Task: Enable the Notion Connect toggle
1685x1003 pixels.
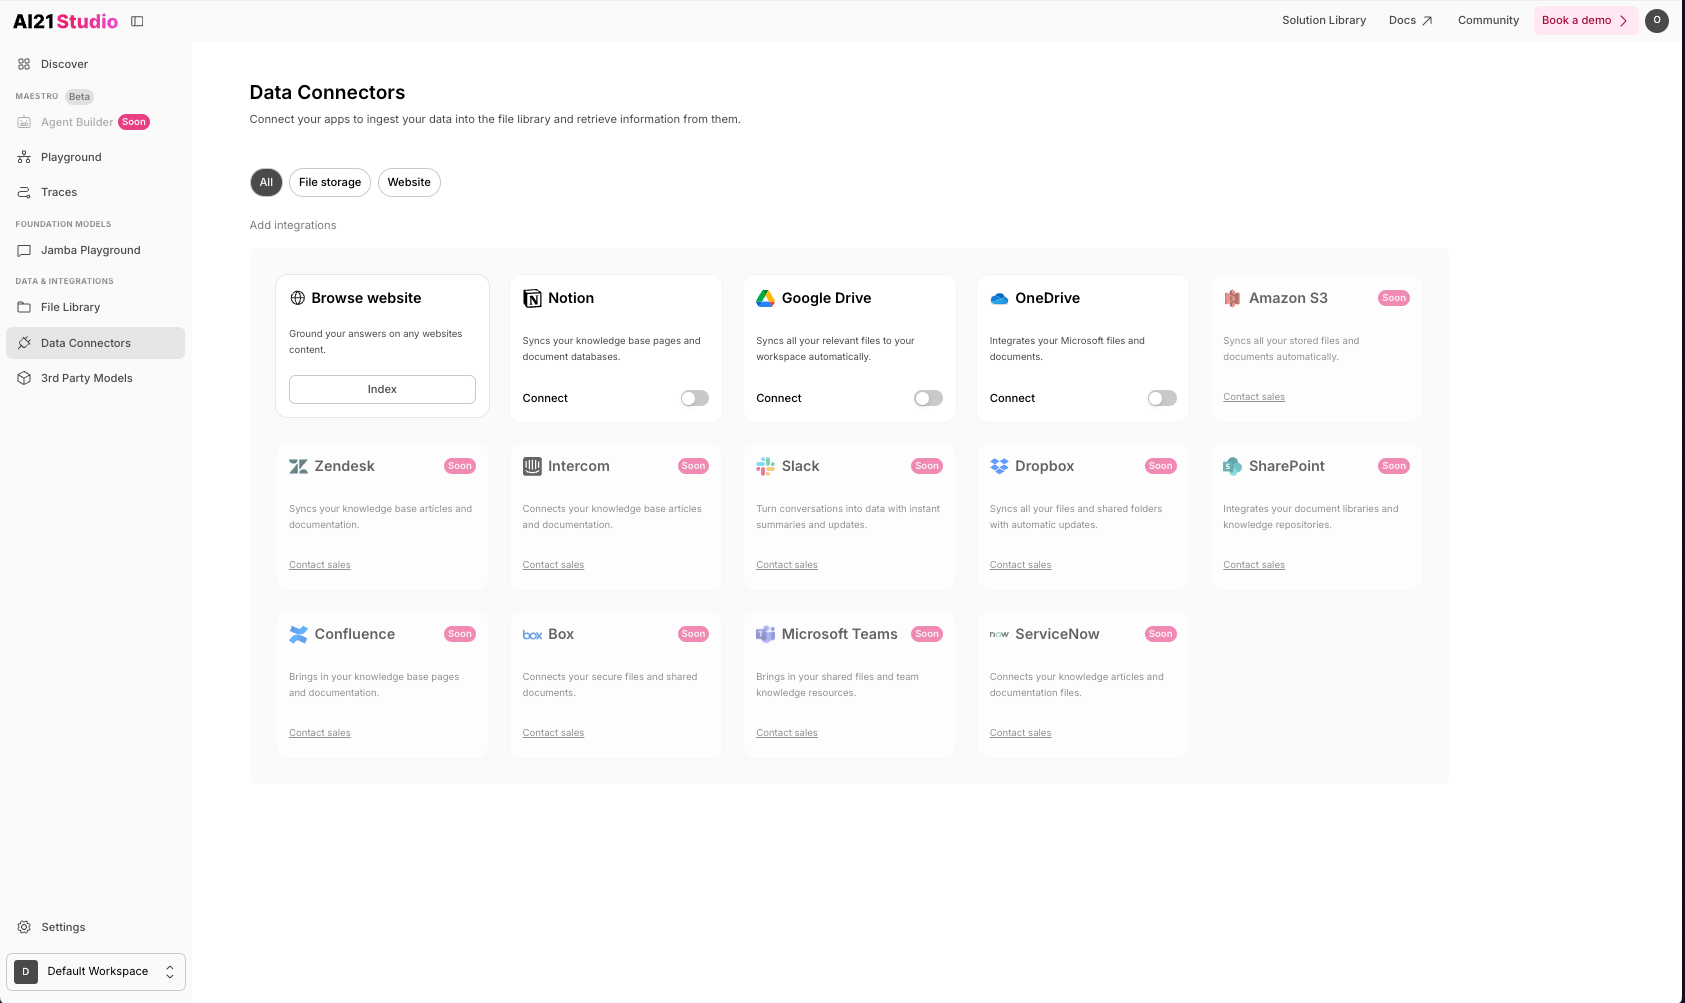Action: [695, 398]
